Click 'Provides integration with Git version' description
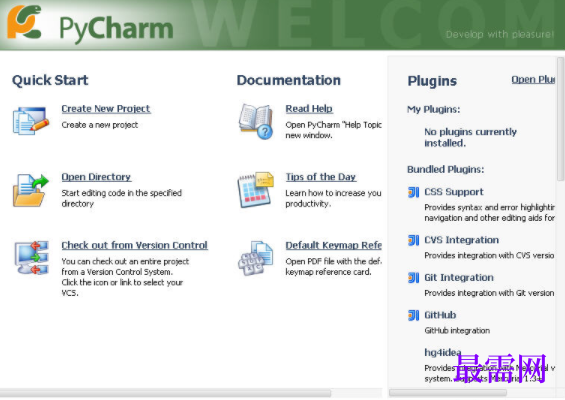This screenshot has height=400, width=565. pyautogui.click(x=489, y=293)
